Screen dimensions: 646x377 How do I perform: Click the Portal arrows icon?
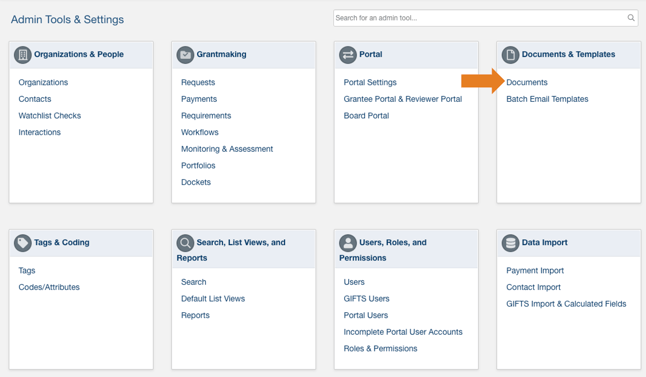348,55
